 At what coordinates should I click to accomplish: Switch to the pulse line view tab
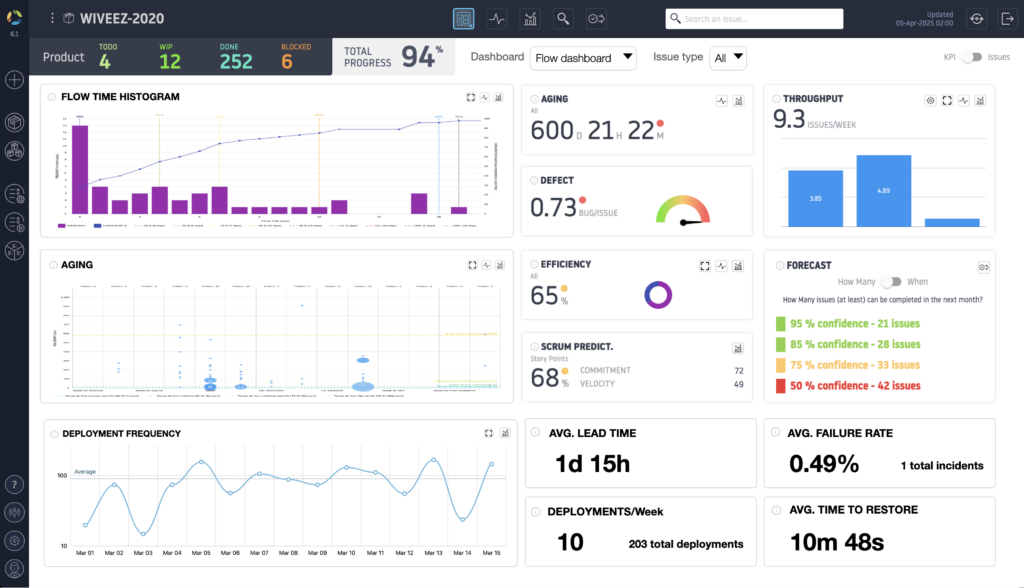[497, 19]
